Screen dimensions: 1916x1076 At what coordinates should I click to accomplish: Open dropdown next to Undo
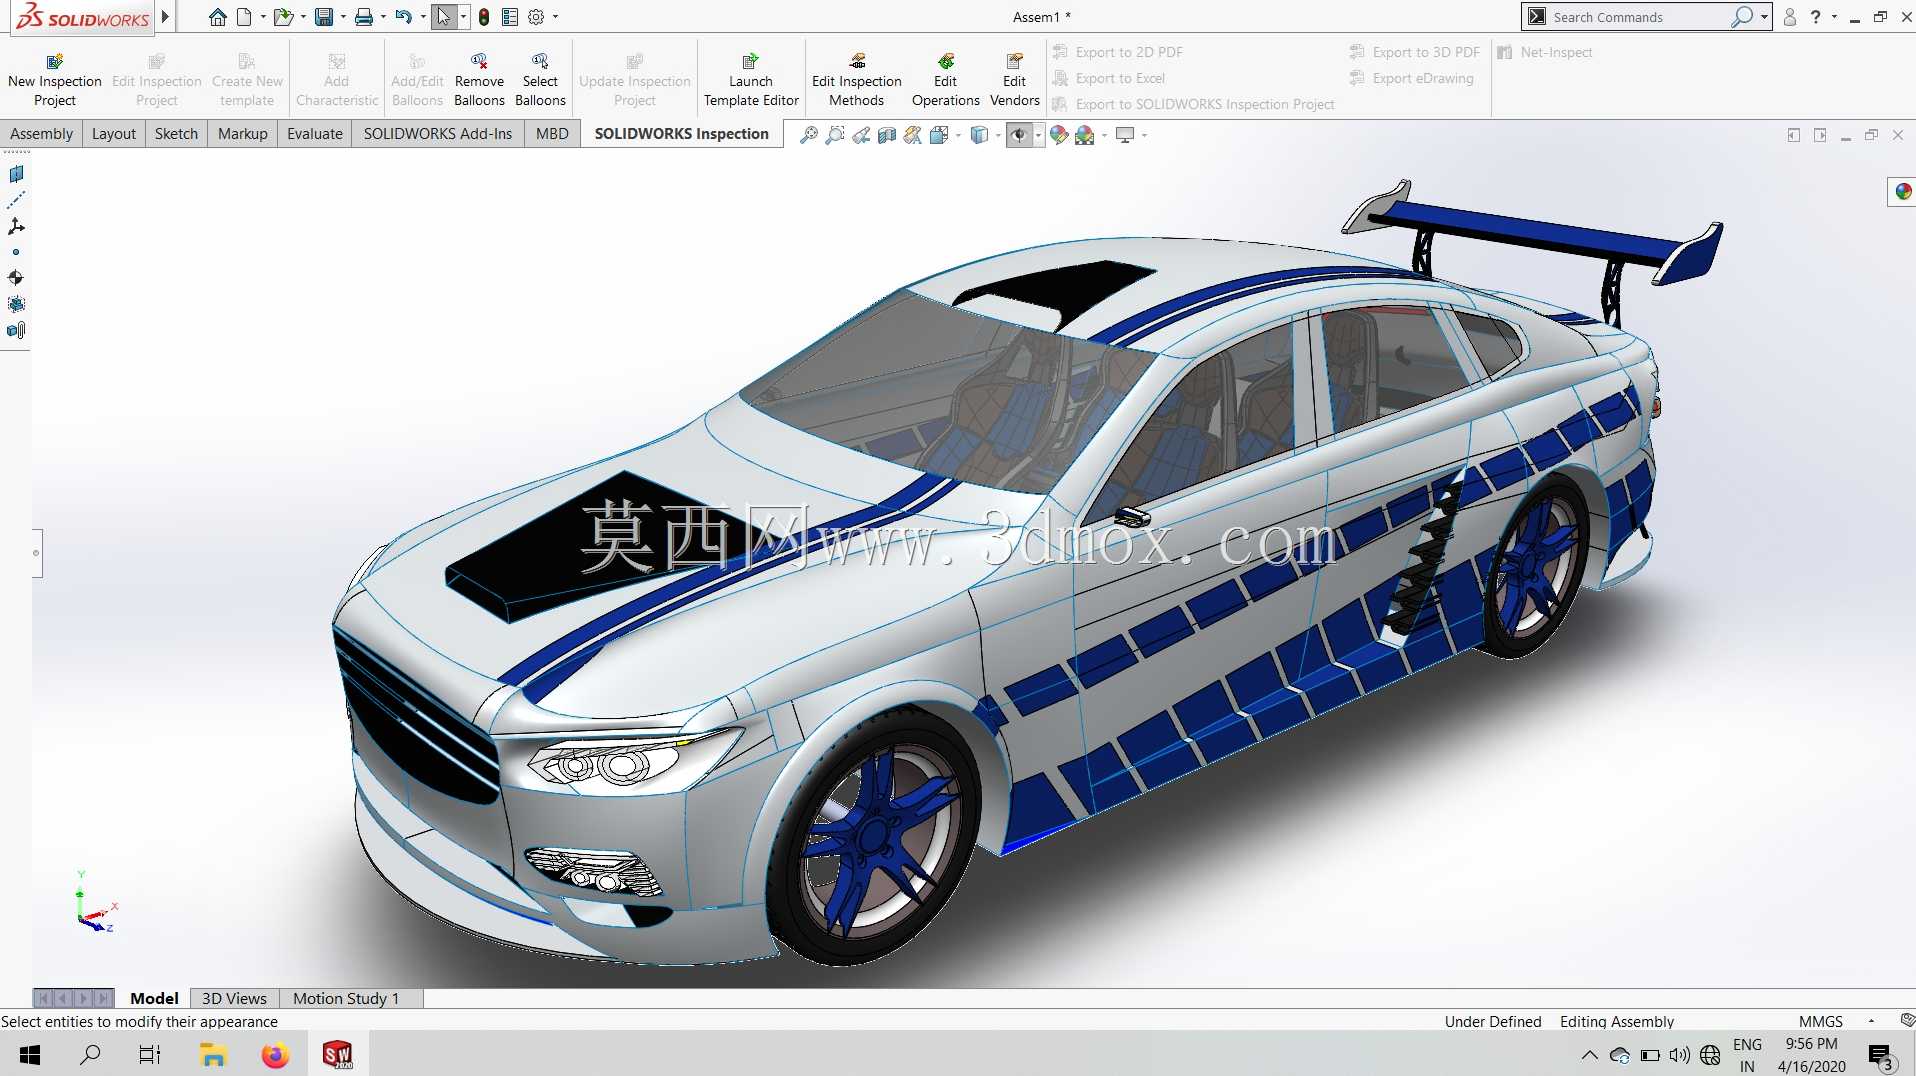(423, 17)
